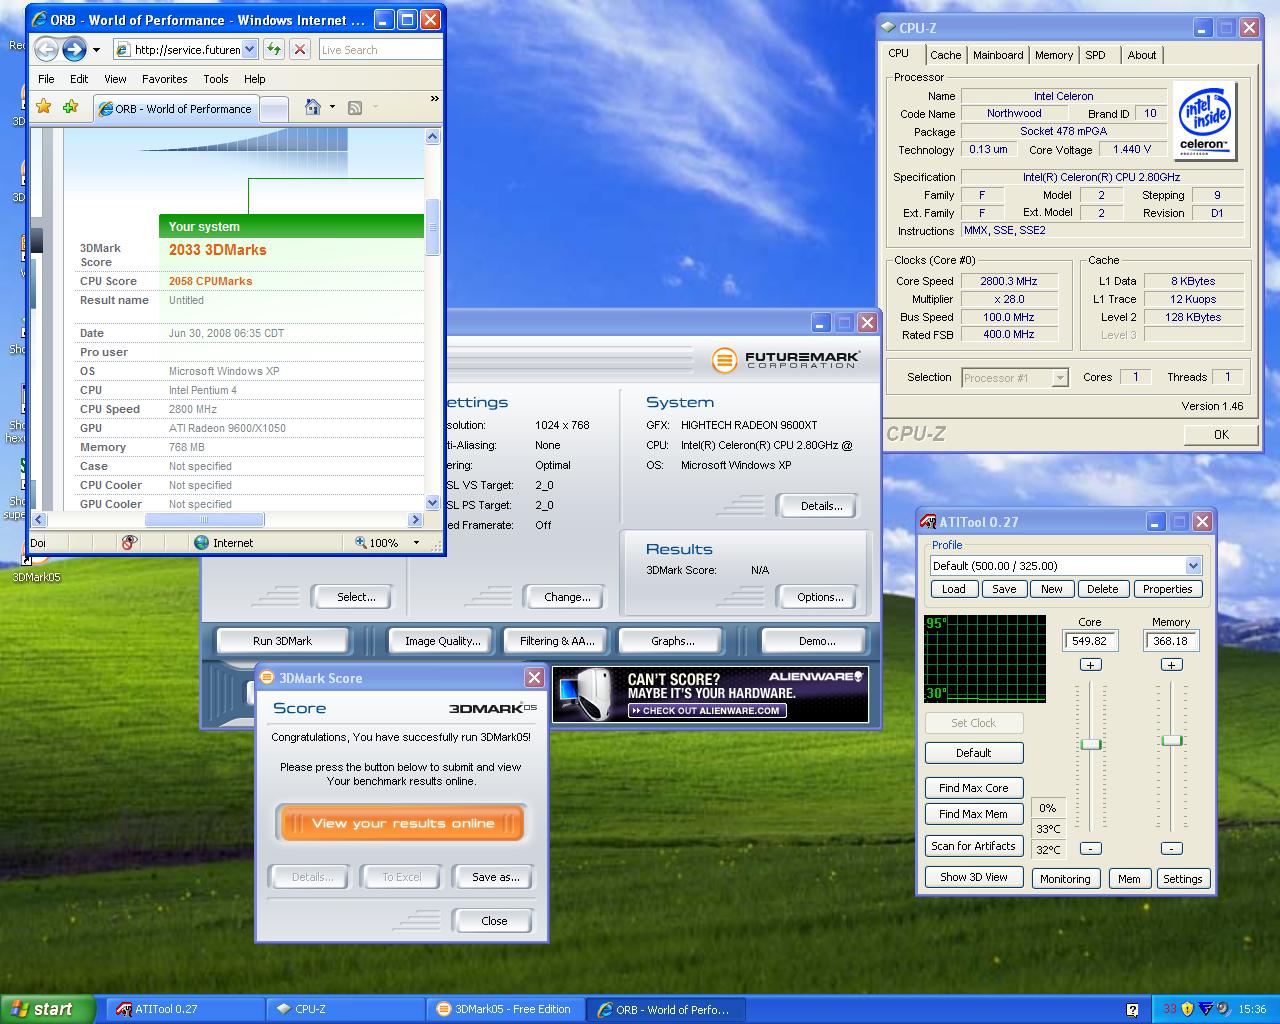Click the Start button on taskbar
The image size is (1280, 1024).
coord(48,1009)
